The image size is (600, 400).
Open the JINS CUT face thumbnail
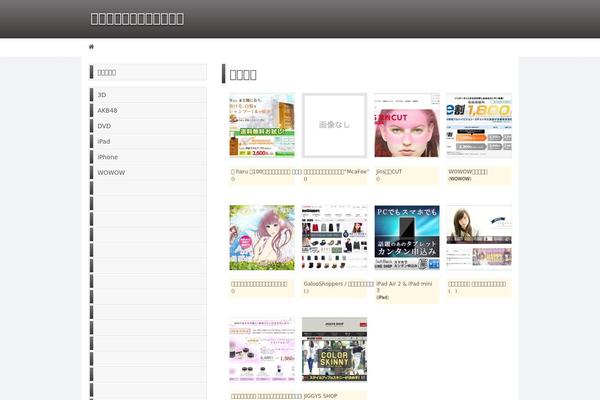coord(407,125)
